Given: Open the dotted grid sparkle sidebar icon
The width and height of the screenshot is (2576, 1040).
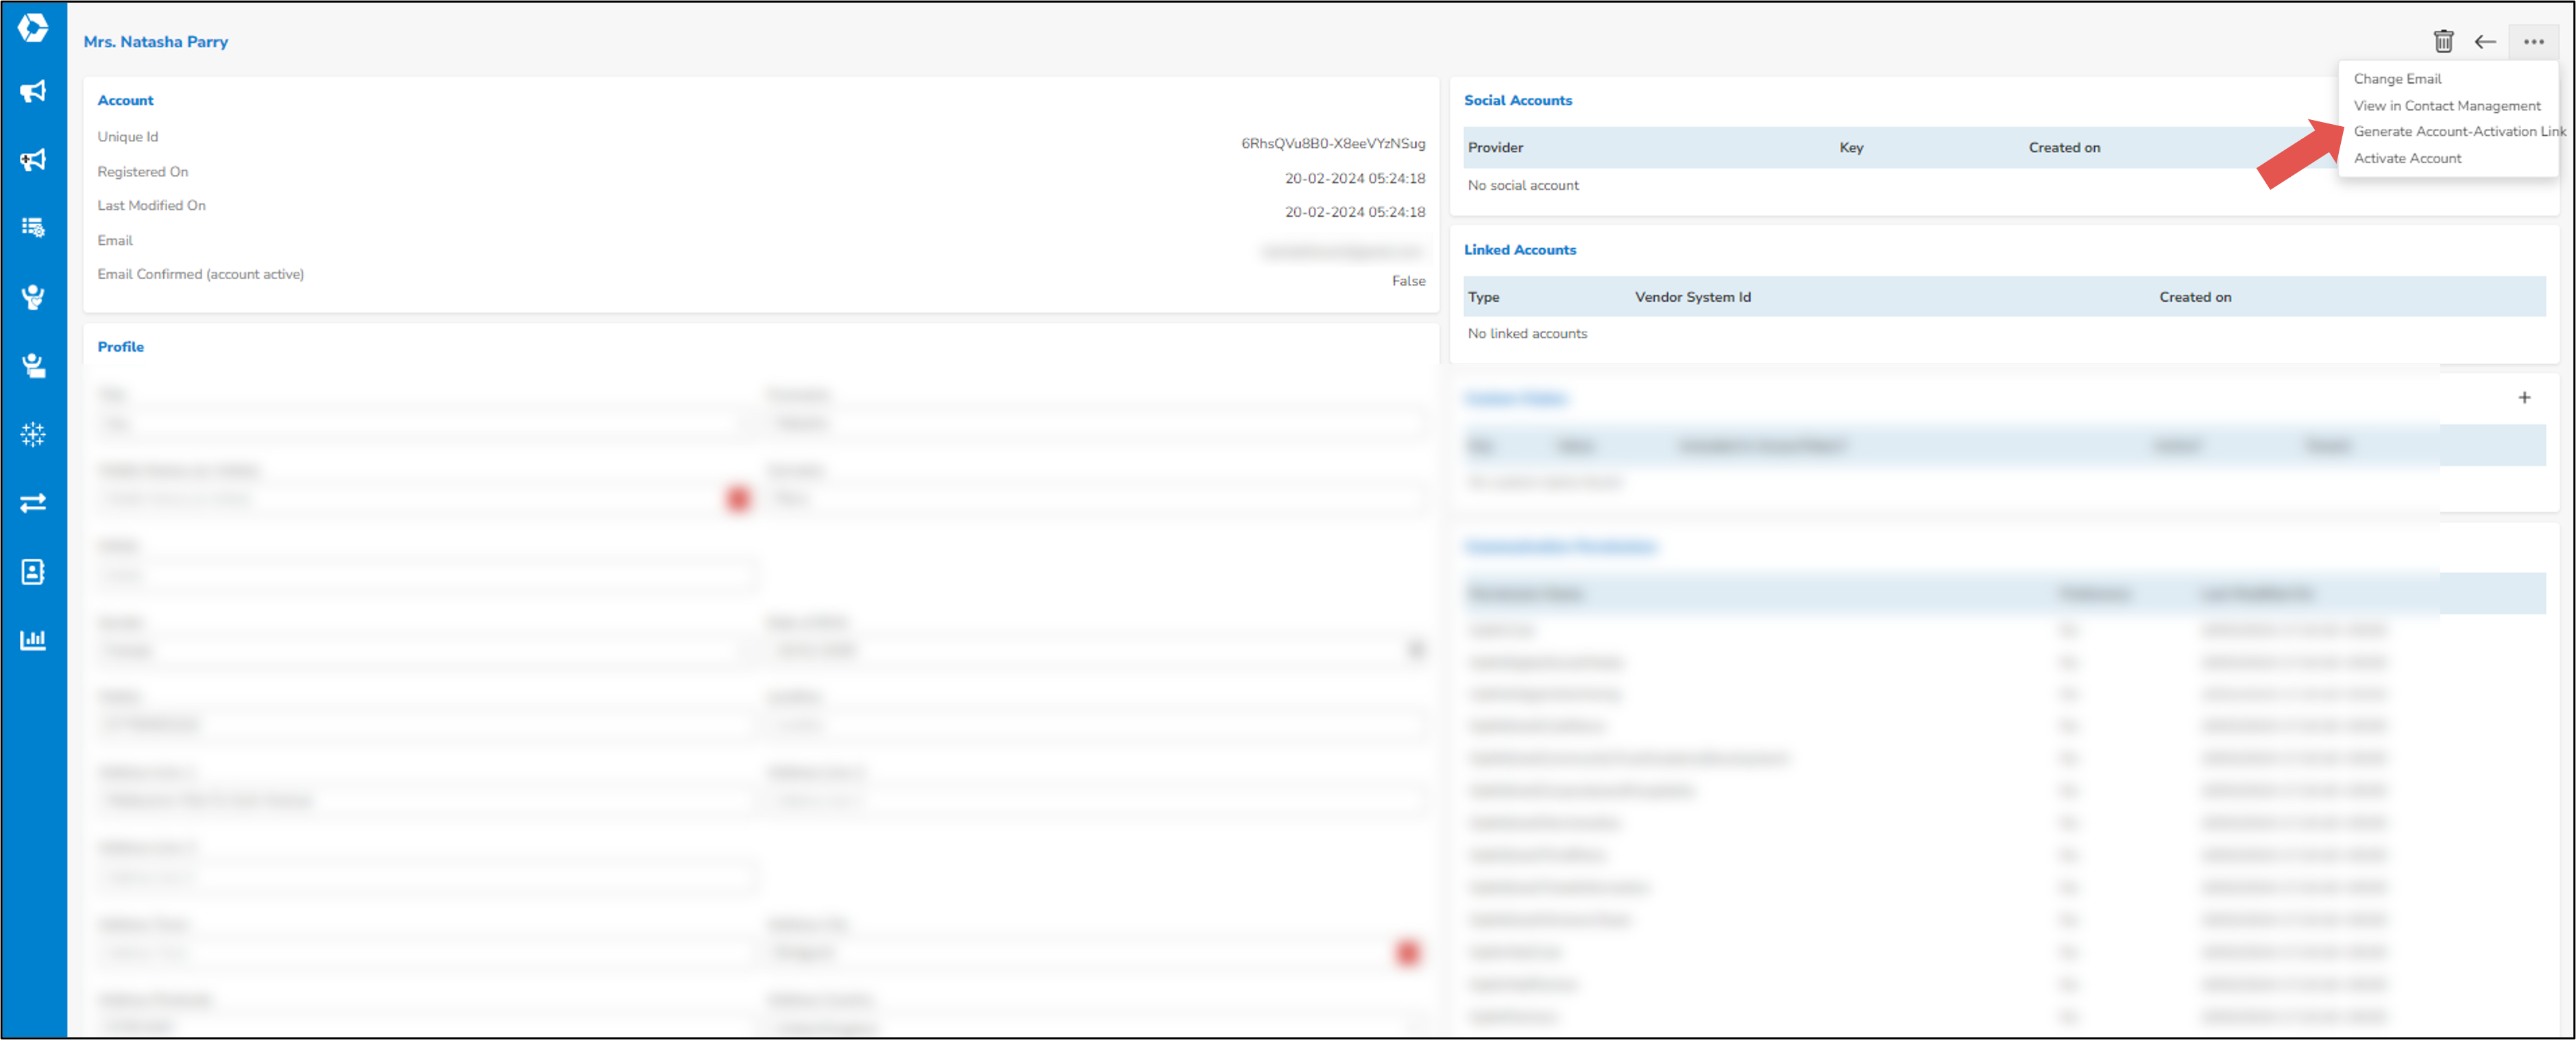Looking at the screenshot, I should [33, 434].
